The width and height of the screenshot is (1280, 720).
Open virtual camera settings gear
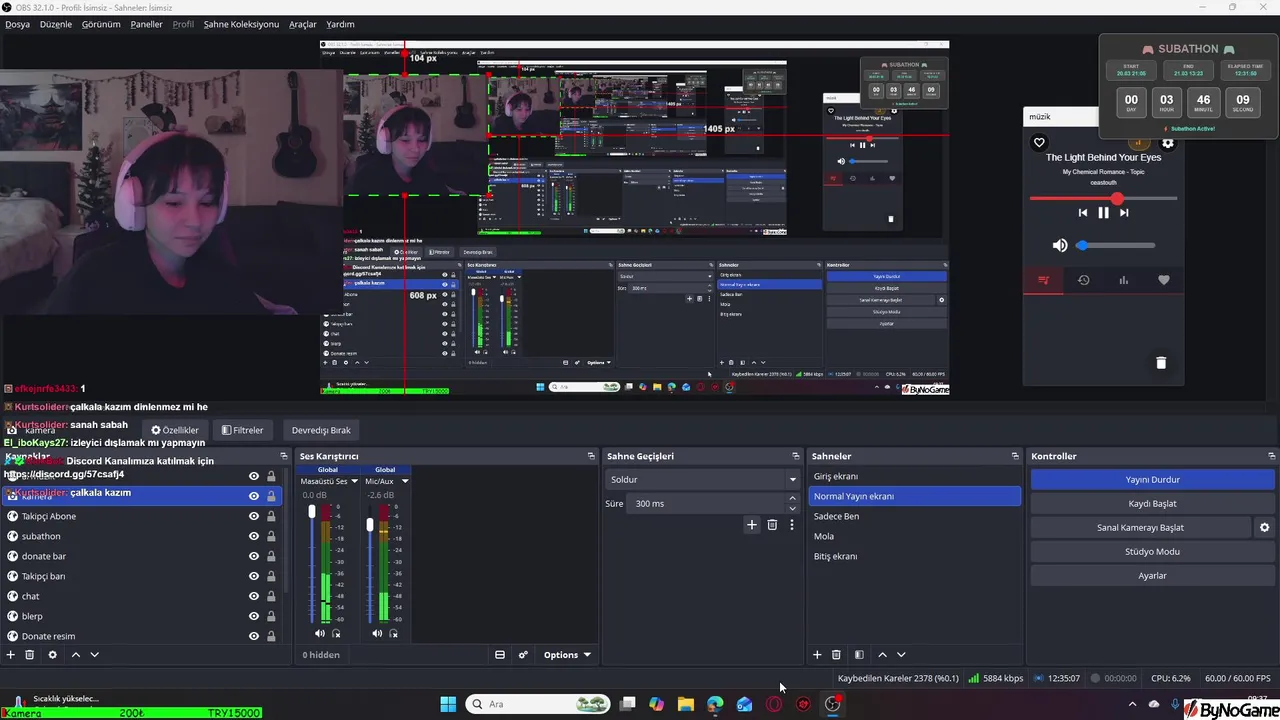(1264, 527)
